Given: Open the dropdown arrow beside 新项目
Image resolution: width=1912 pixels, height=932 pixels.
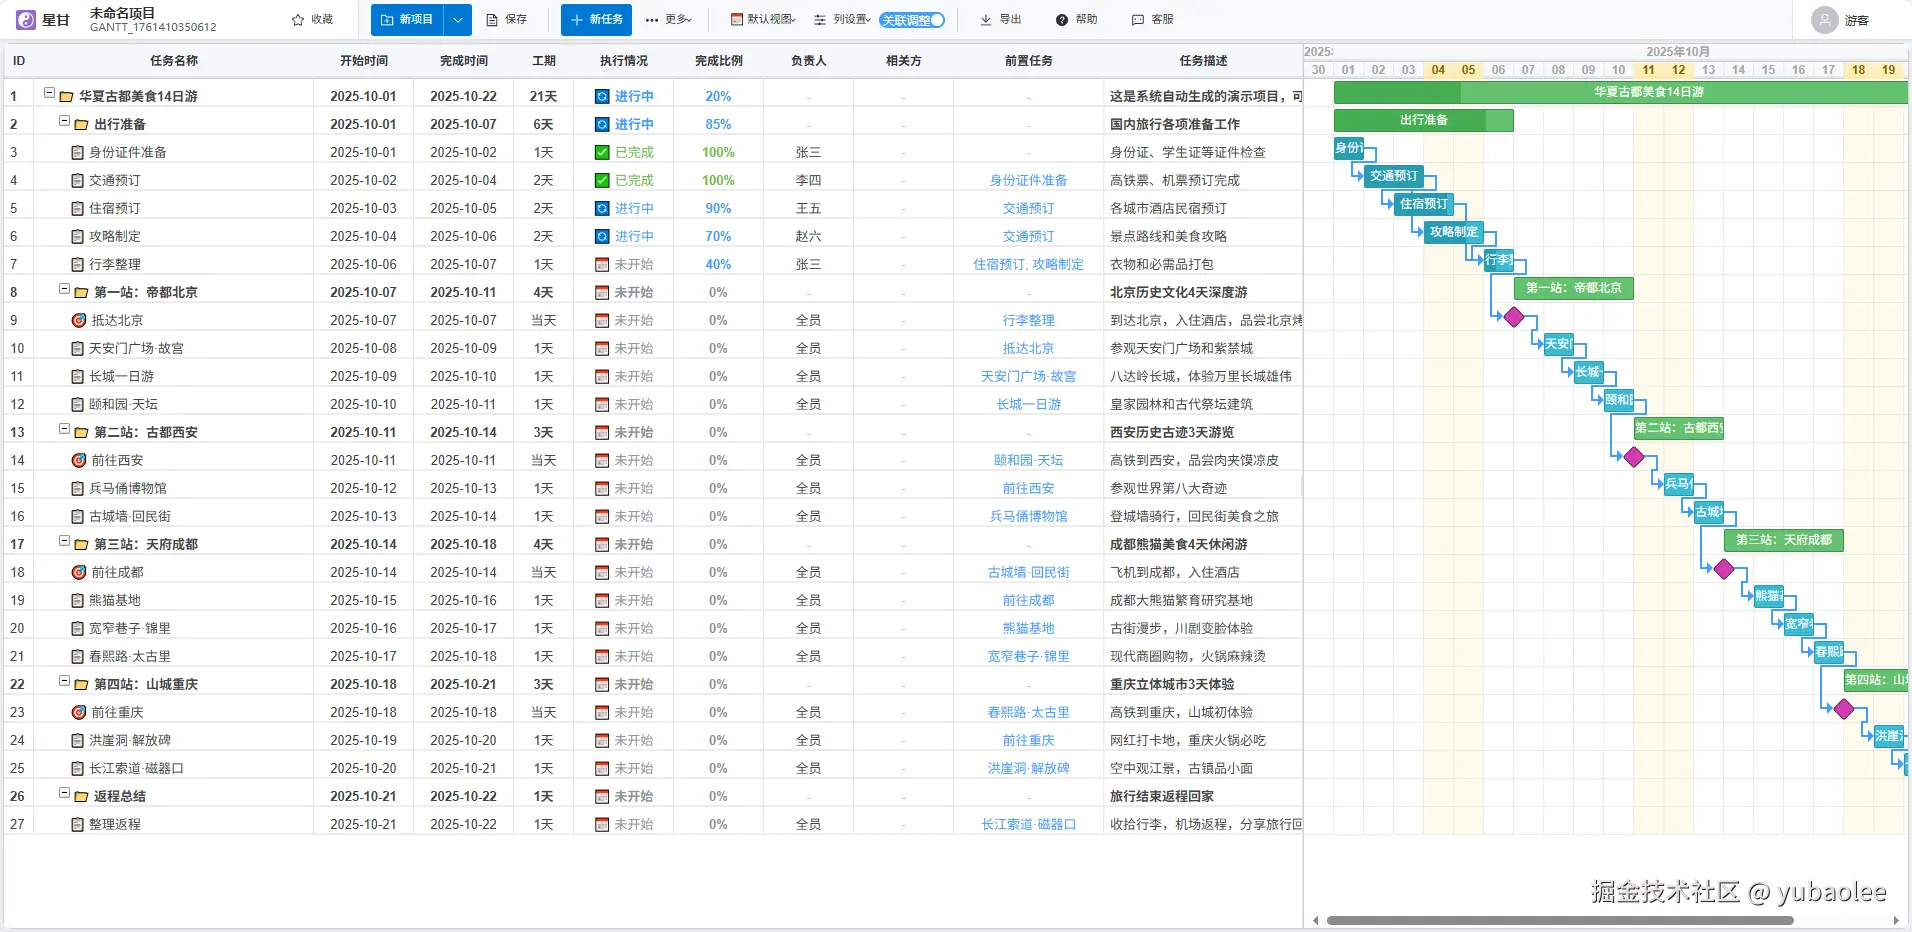Looking at the screenshot, I should (x=457, y=20).
